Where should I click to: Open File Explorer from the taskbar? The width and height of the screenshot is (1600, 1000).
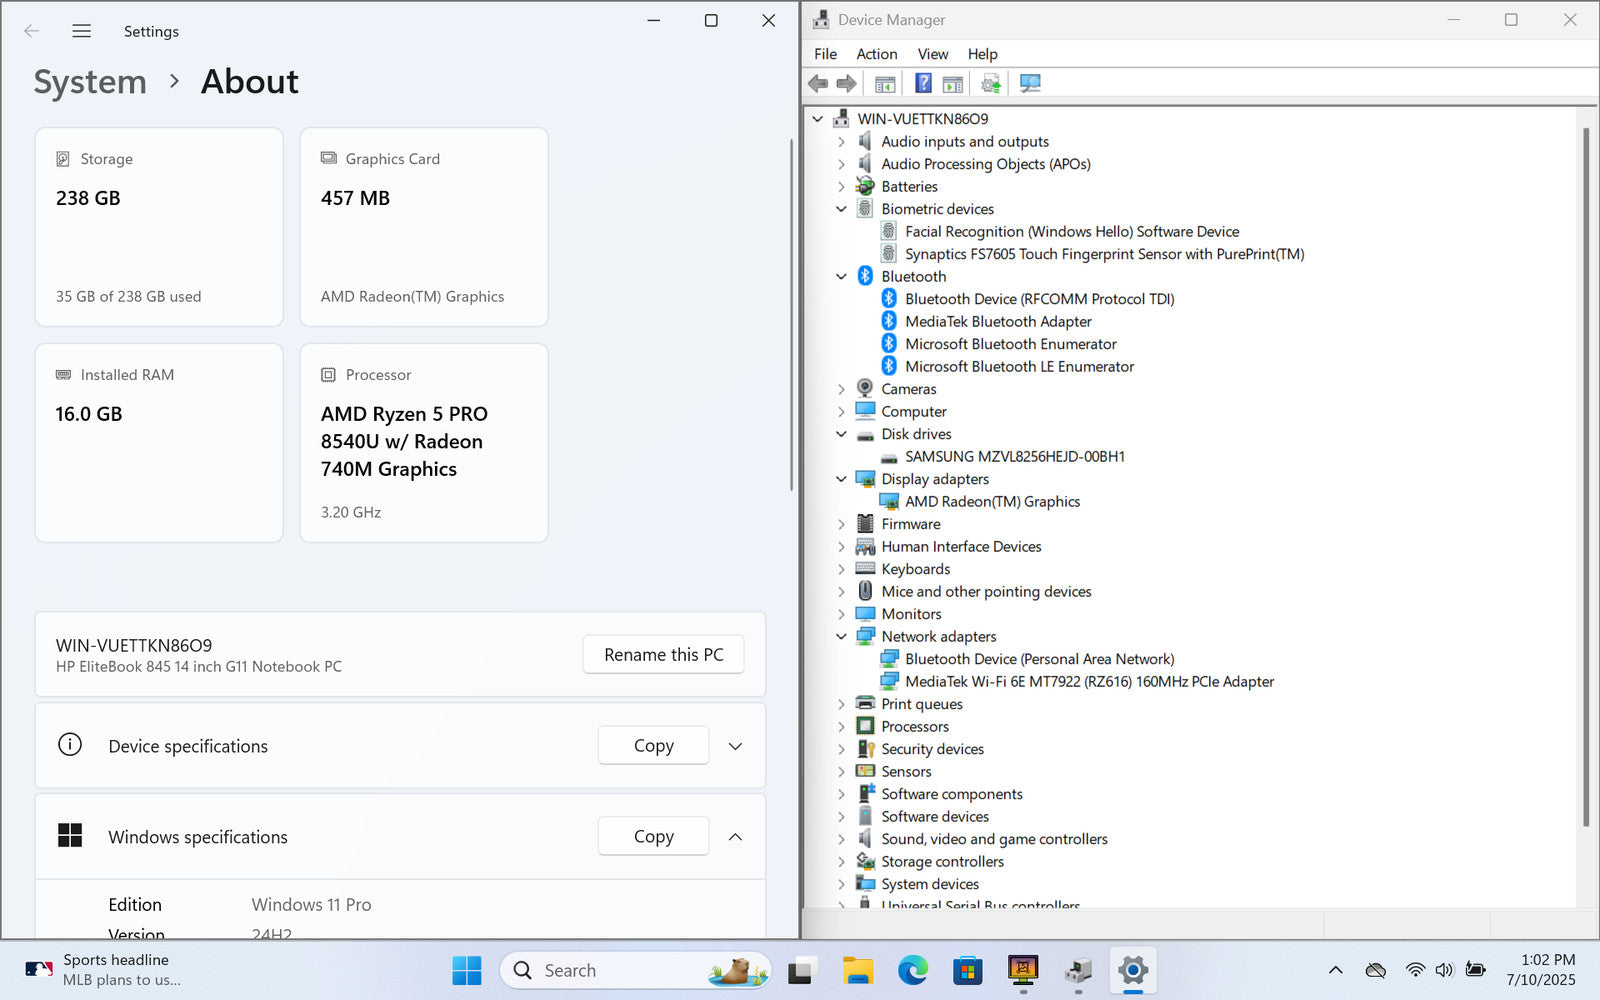coord(857,970)
